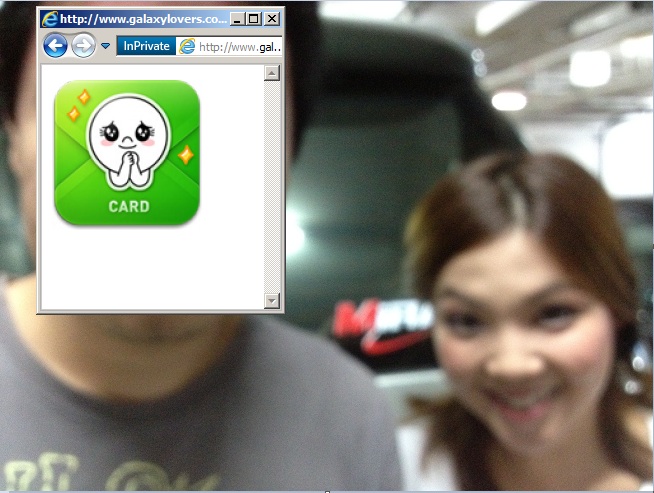Maximize the galaxylovers browser window
Viewport: 654px width, 493px height.
(x=254, y=19)
